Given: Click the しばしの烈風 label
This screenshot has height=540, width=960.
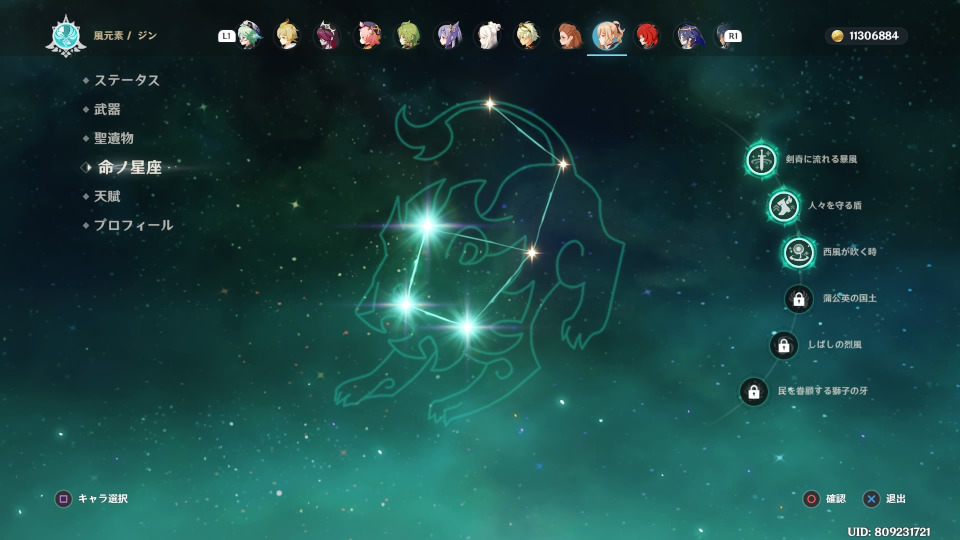Looking at the screenshot, I should (834, 345).
